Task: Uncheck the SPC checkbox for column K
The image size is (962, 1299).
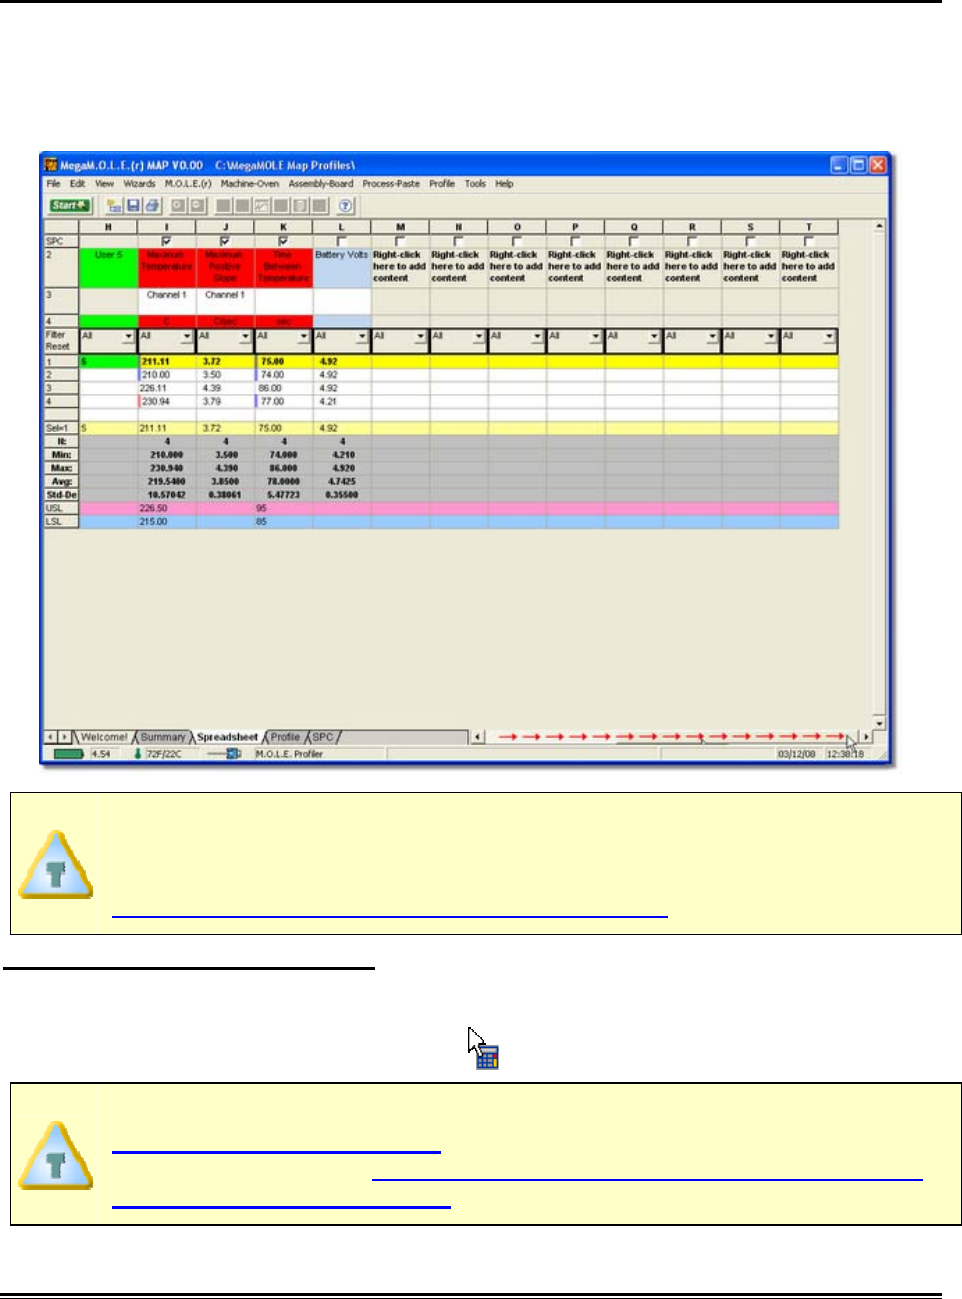Action: point(283,241)
